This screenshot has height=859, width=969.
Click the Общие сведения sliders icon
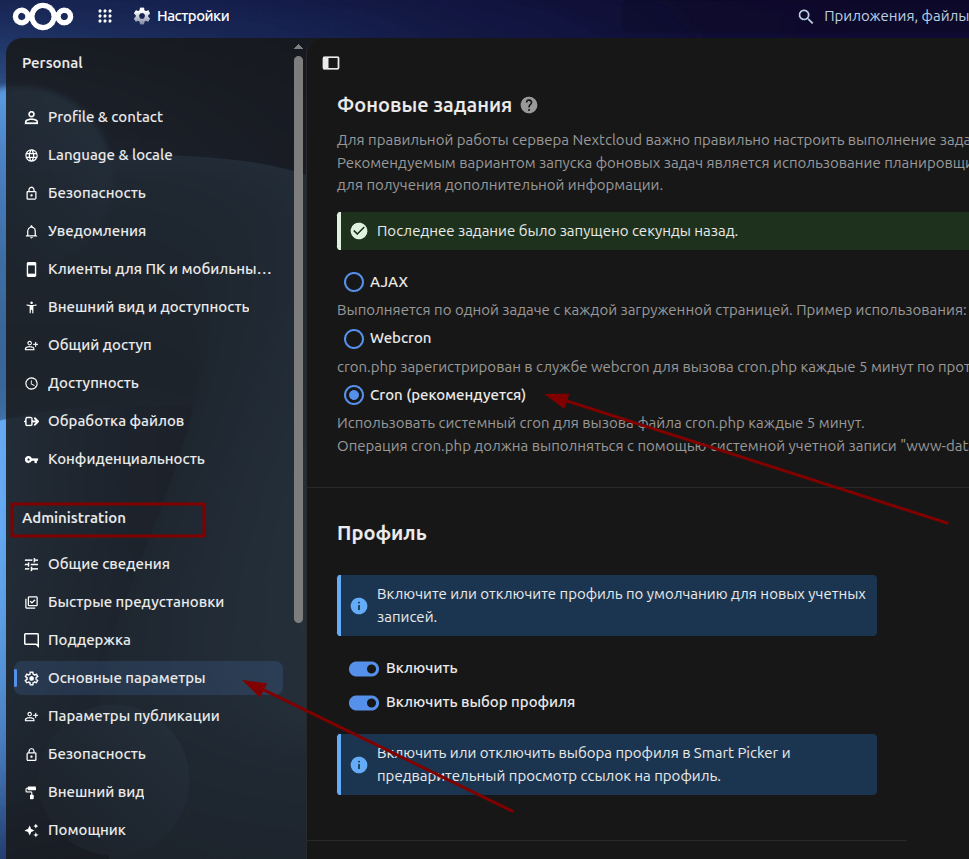click(x=32, y=564)
